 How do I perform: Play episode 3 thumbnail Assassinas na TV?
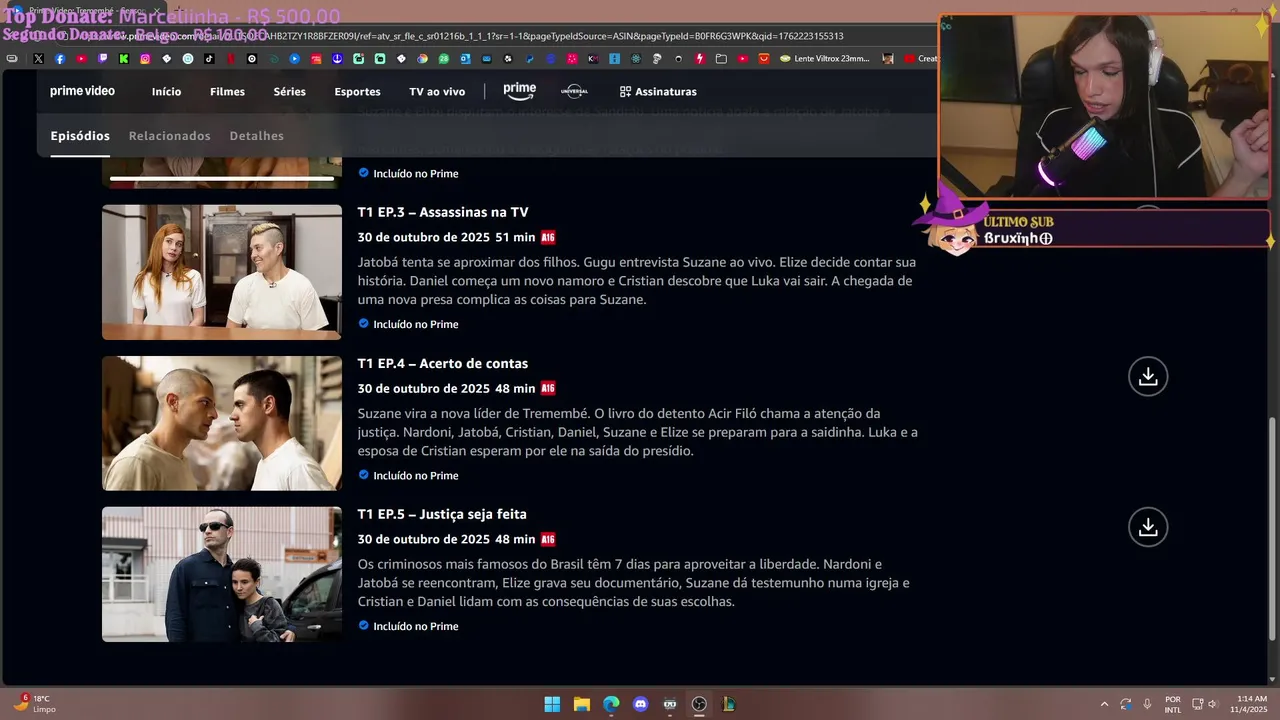click(222, 272)
